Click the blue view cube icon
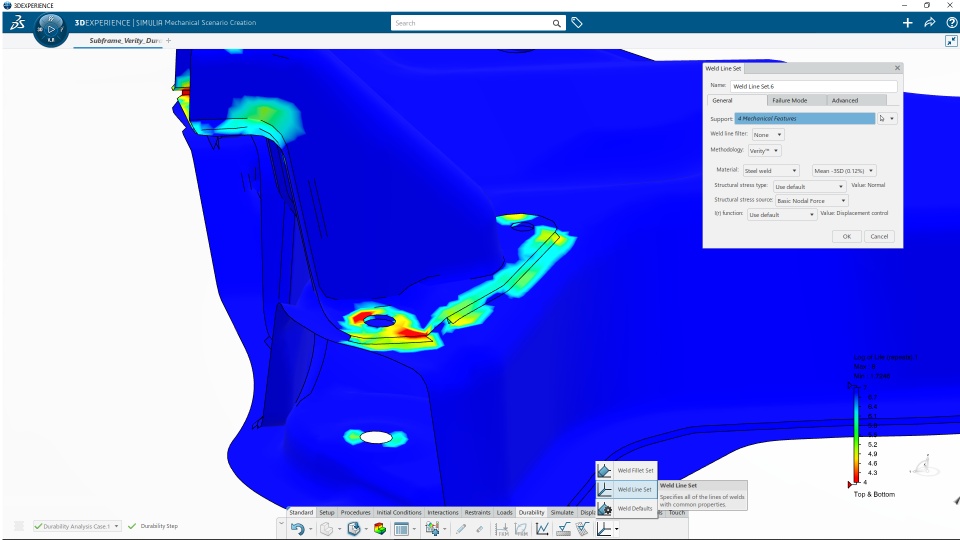Viewport: 960px width, 540px height. [353, 529]
